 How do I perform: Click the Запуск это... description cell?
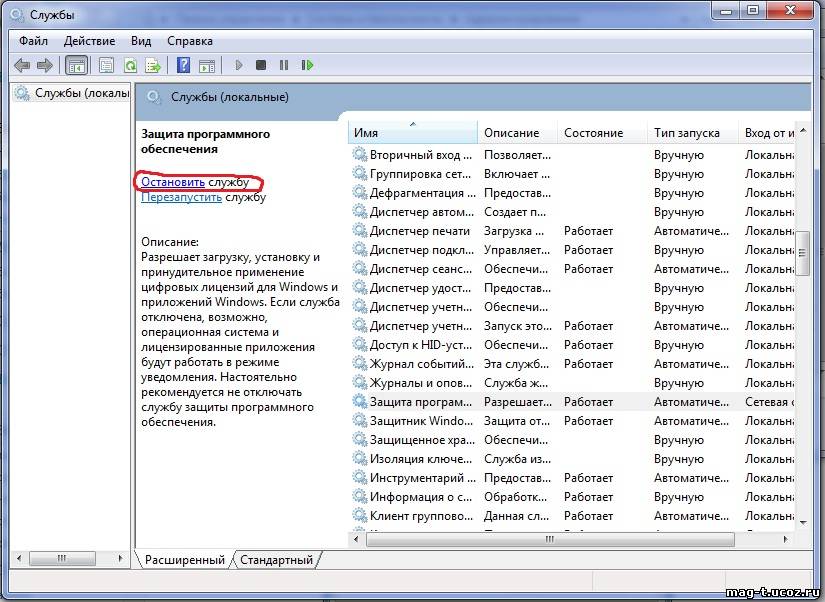click(x=518, y=326)
